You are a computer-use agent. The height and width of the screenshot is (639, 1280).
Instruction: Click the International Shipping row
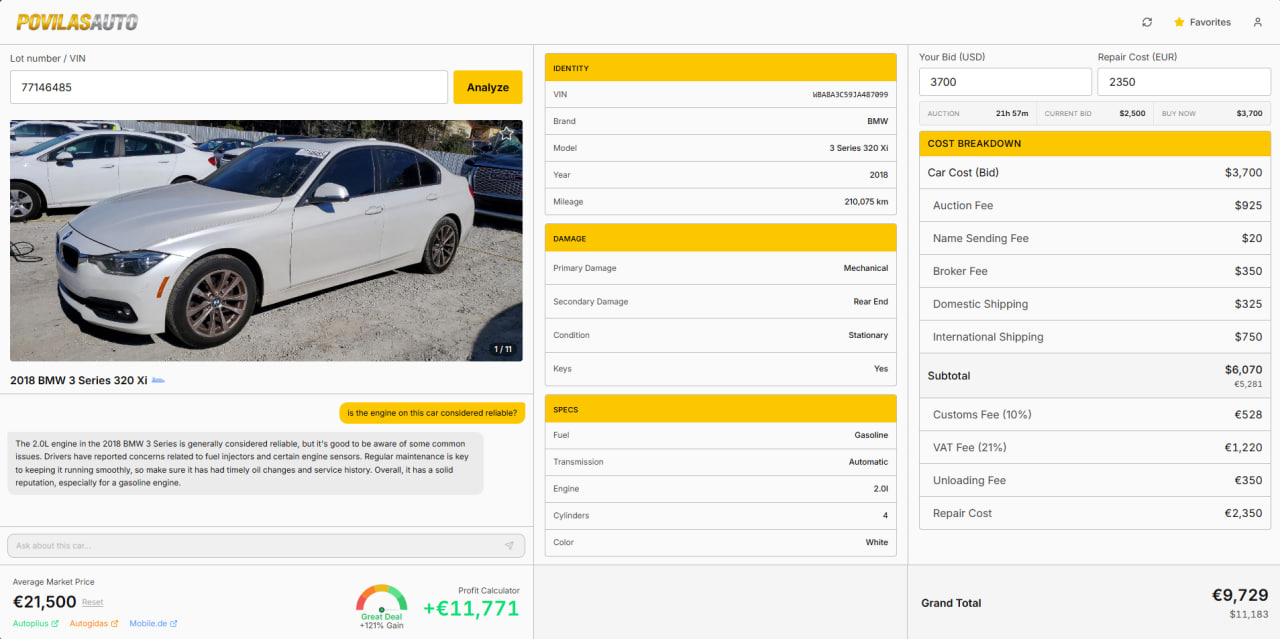tap(1095, 337)
